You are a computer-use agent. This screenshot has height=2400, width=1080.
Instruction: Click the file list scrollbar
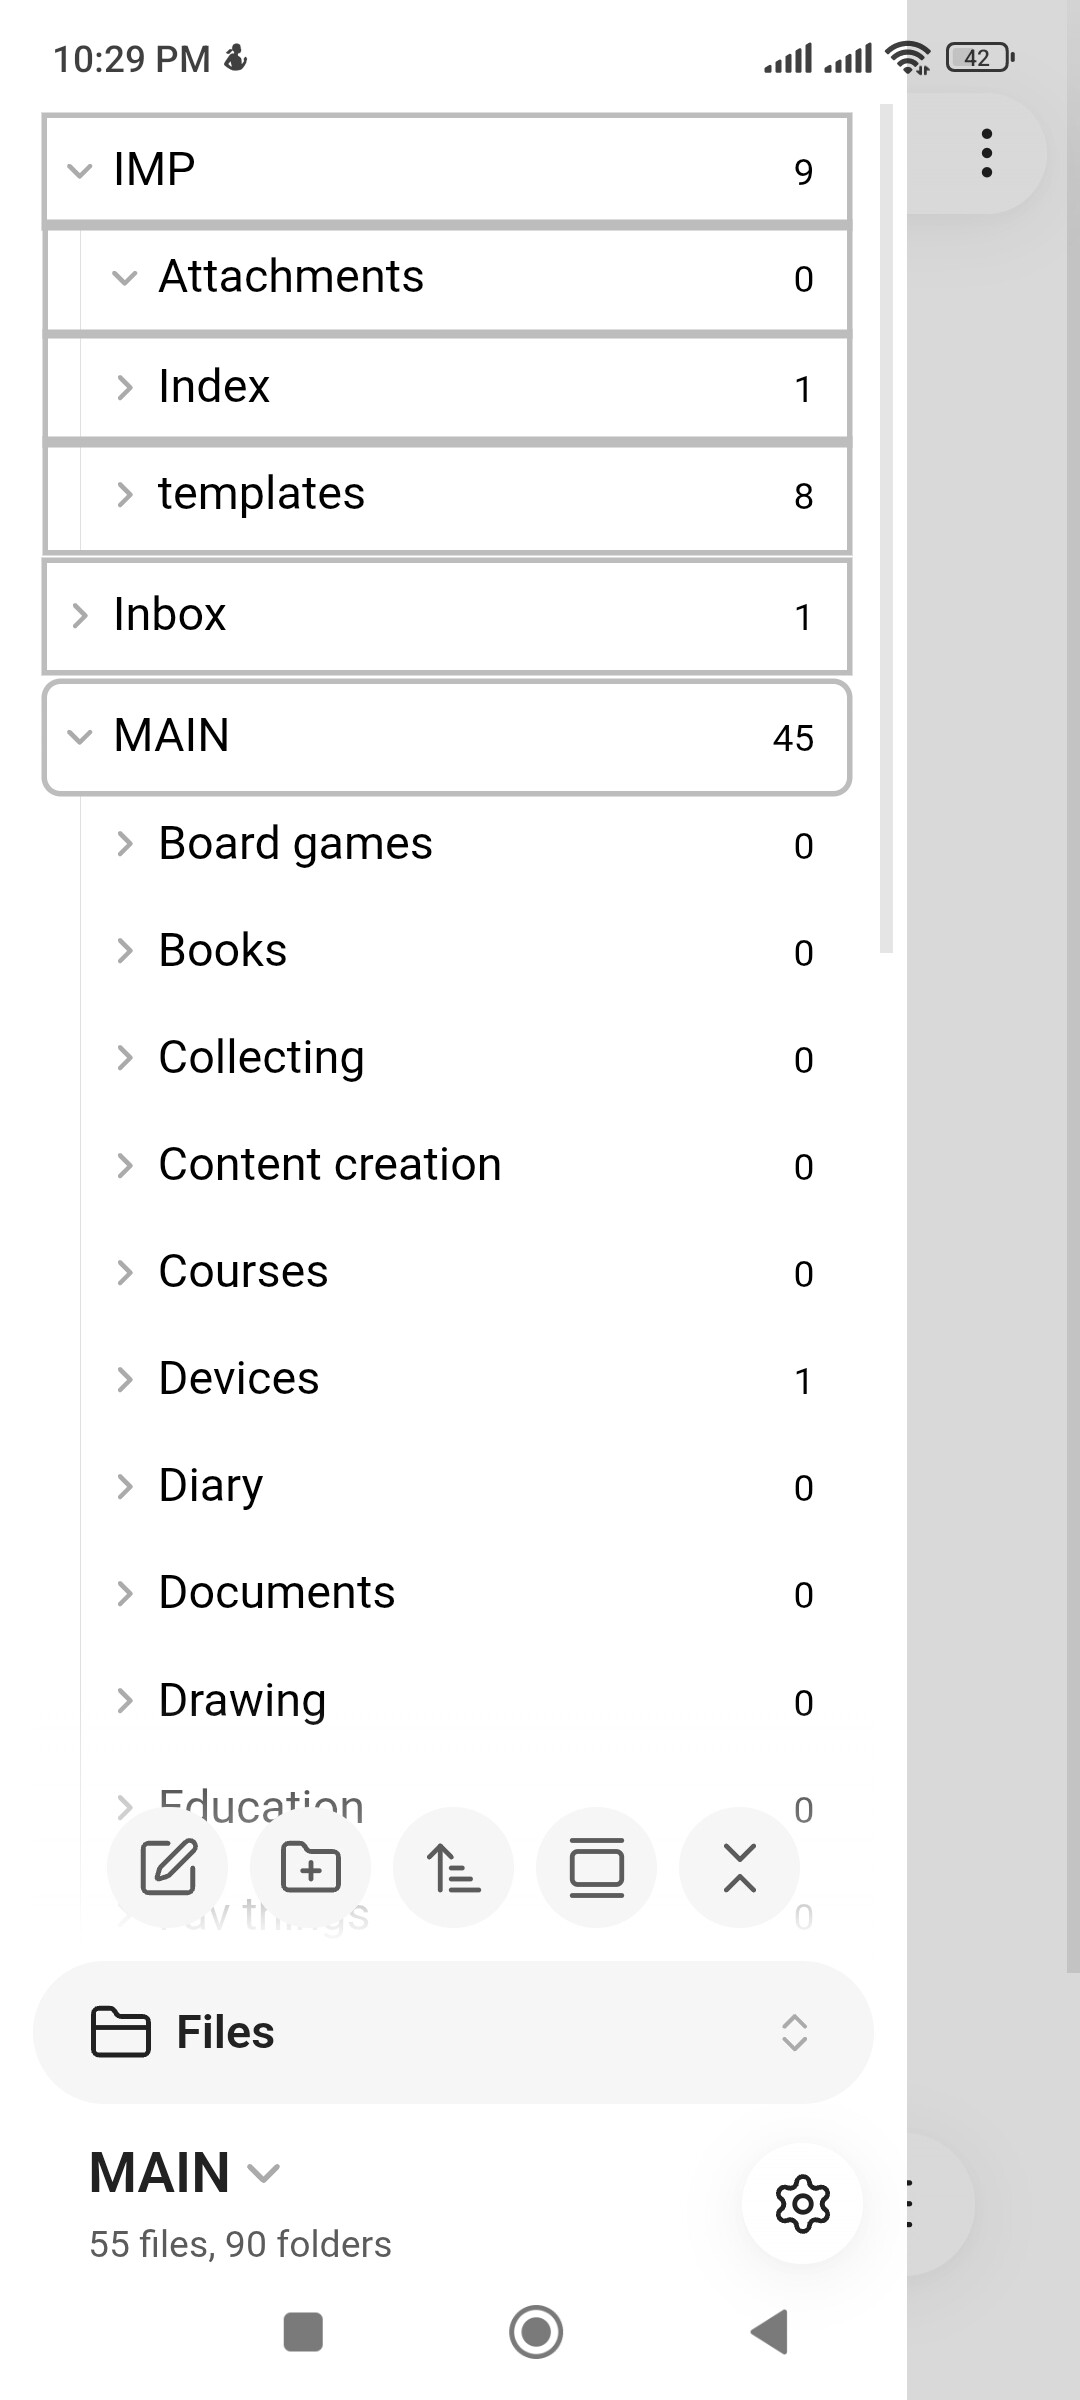[x=886, y=530]
